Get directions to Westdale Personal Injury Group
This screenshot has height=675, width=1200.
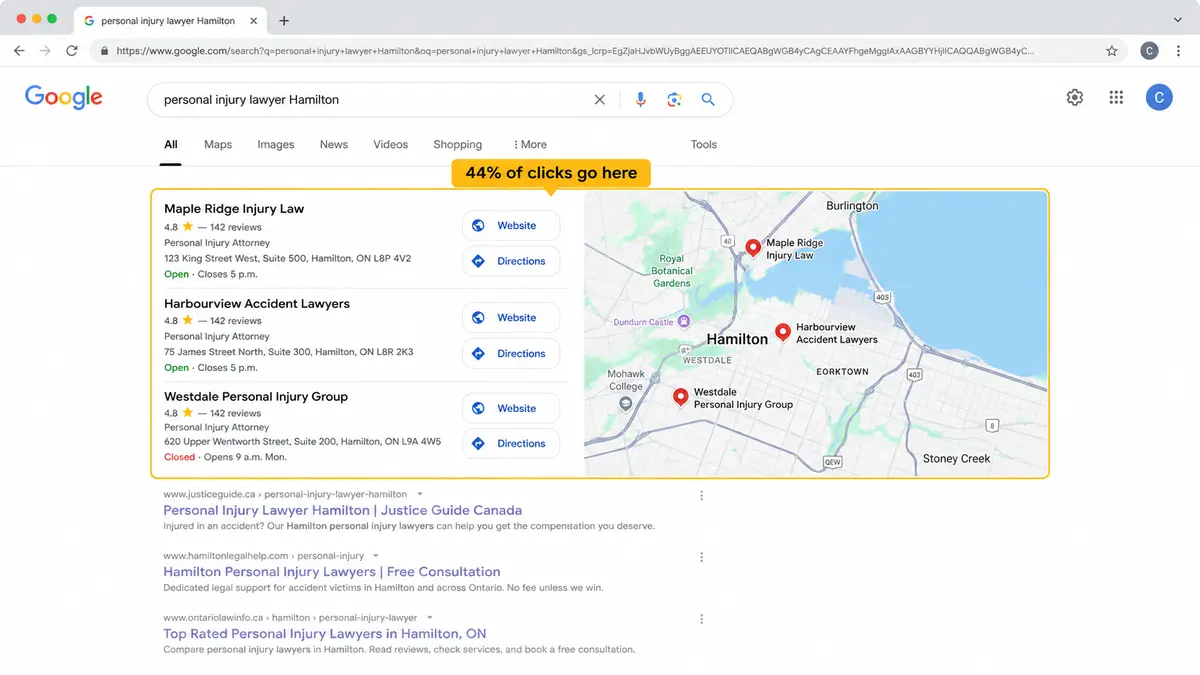[511, 444]
